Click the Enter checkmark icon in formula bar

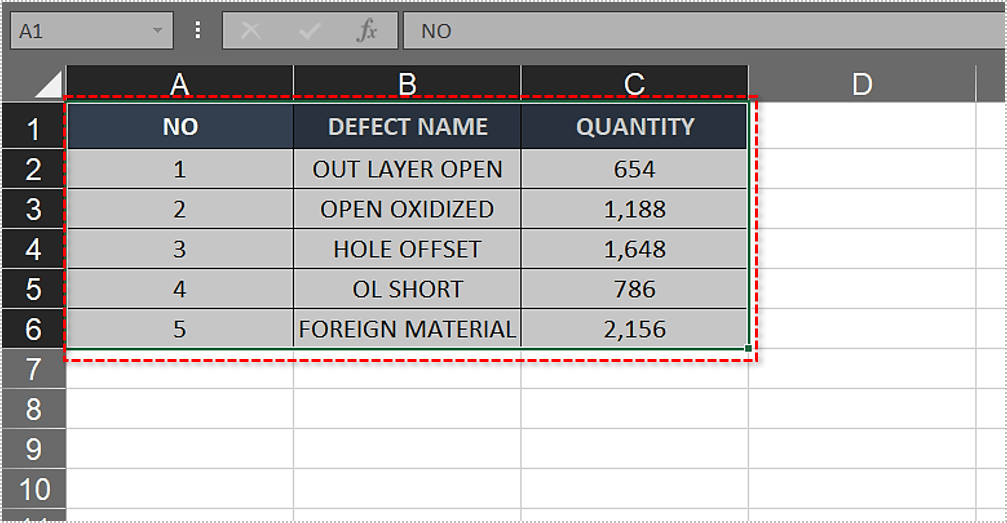click(x=309, y=31)
